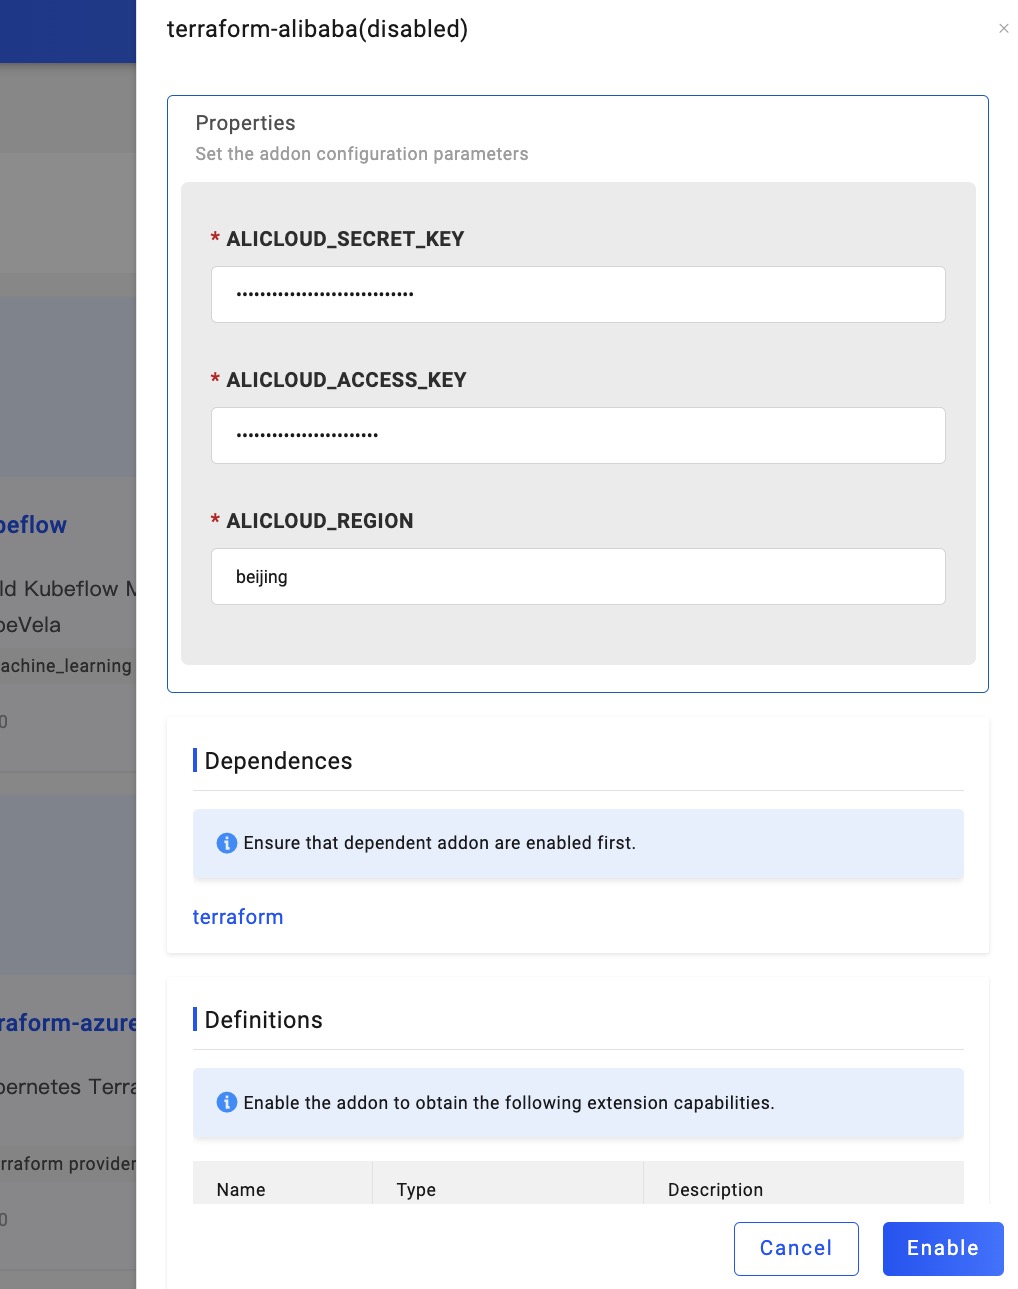1018x1289 pixels.
Task: Click the Definitions section heading
Action: point(263,1020)
